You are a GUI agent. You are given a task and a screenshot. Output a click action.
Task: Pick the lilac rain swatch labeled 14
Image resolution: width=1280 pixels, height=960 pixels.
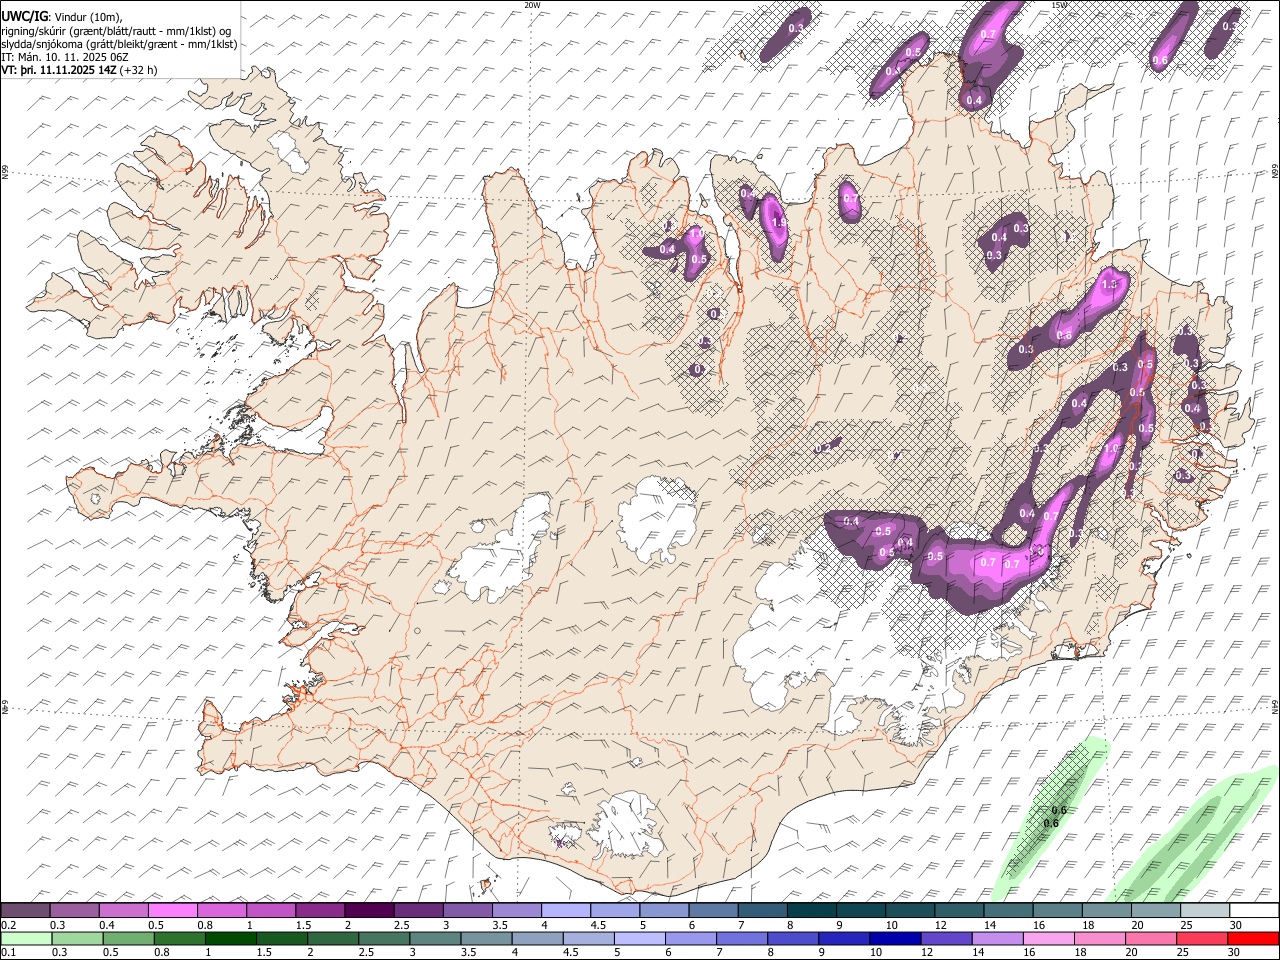tap(996, 938)
